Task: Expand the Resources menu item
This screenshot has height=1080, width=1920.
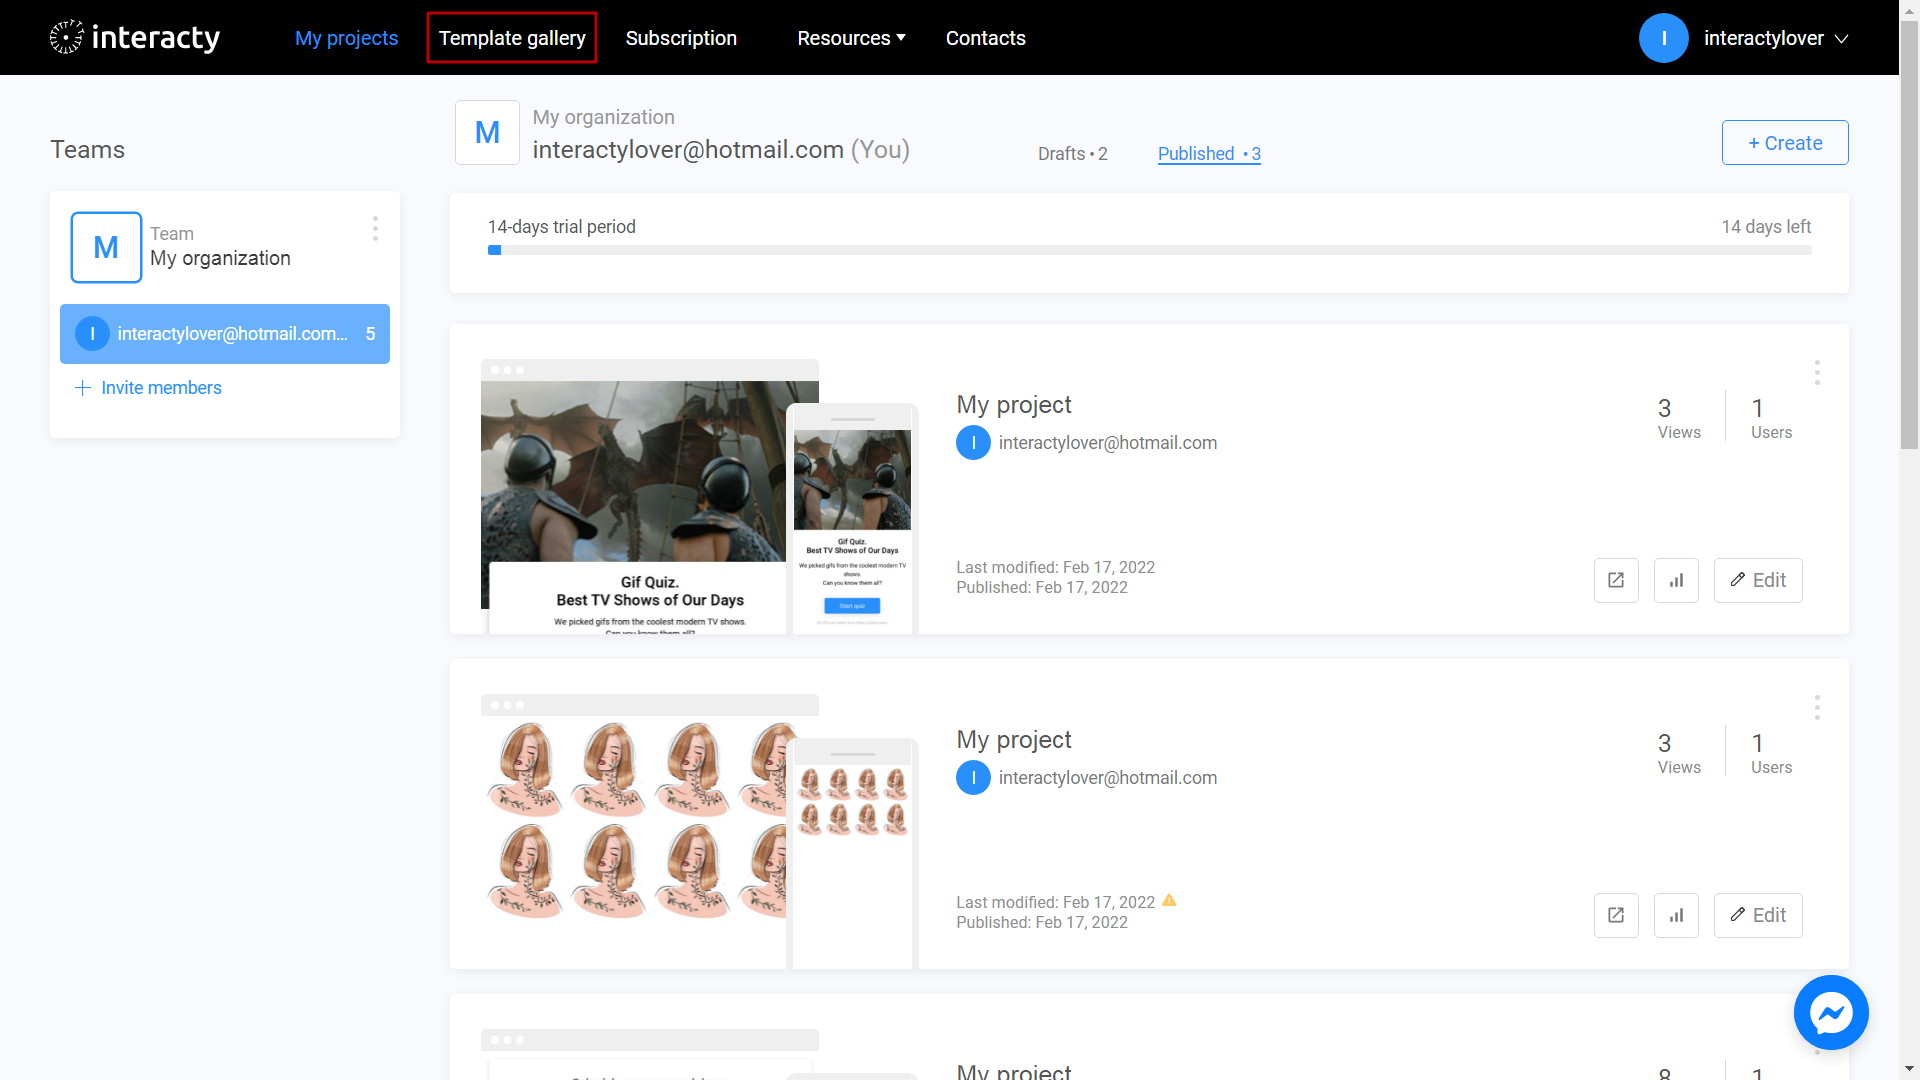Action: pos(849,37)
